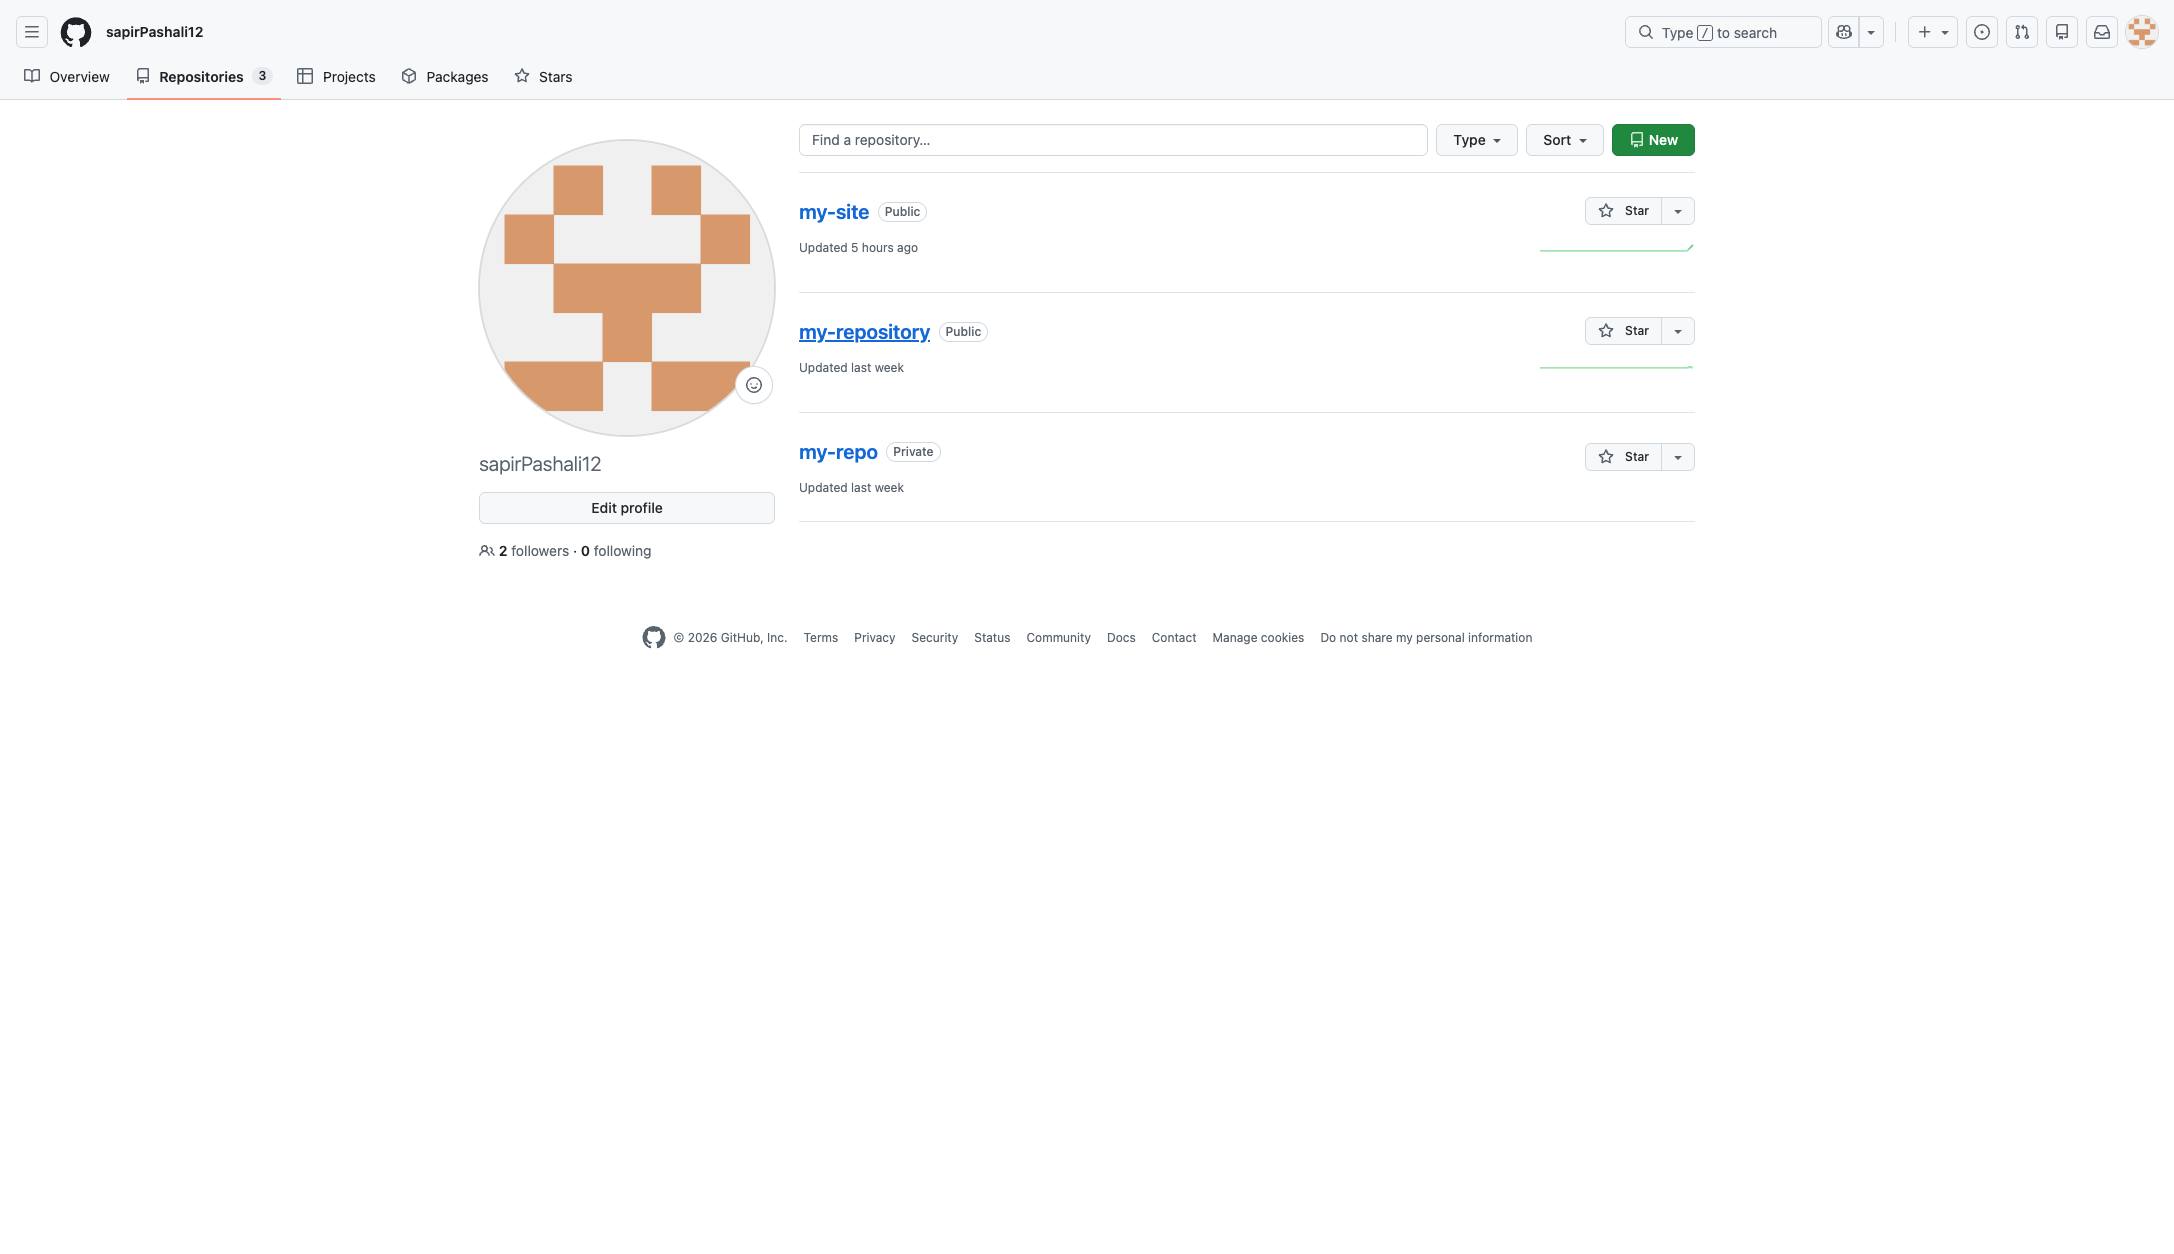The width and height of the screenshot is (2174, 1254).
Task: Switch to the Stars tab
Action: (x=543, y=76)
